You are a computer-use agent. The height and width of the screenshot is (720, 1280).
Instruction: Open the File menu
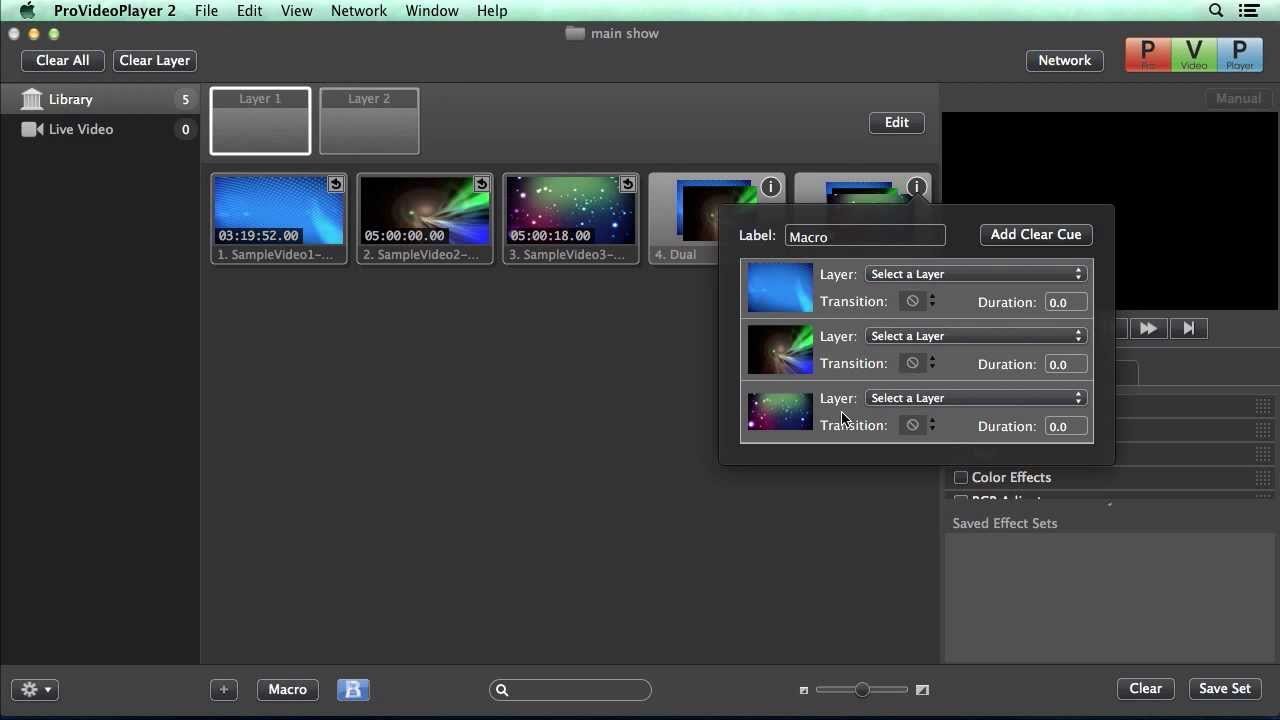click(x=206, y=11)
